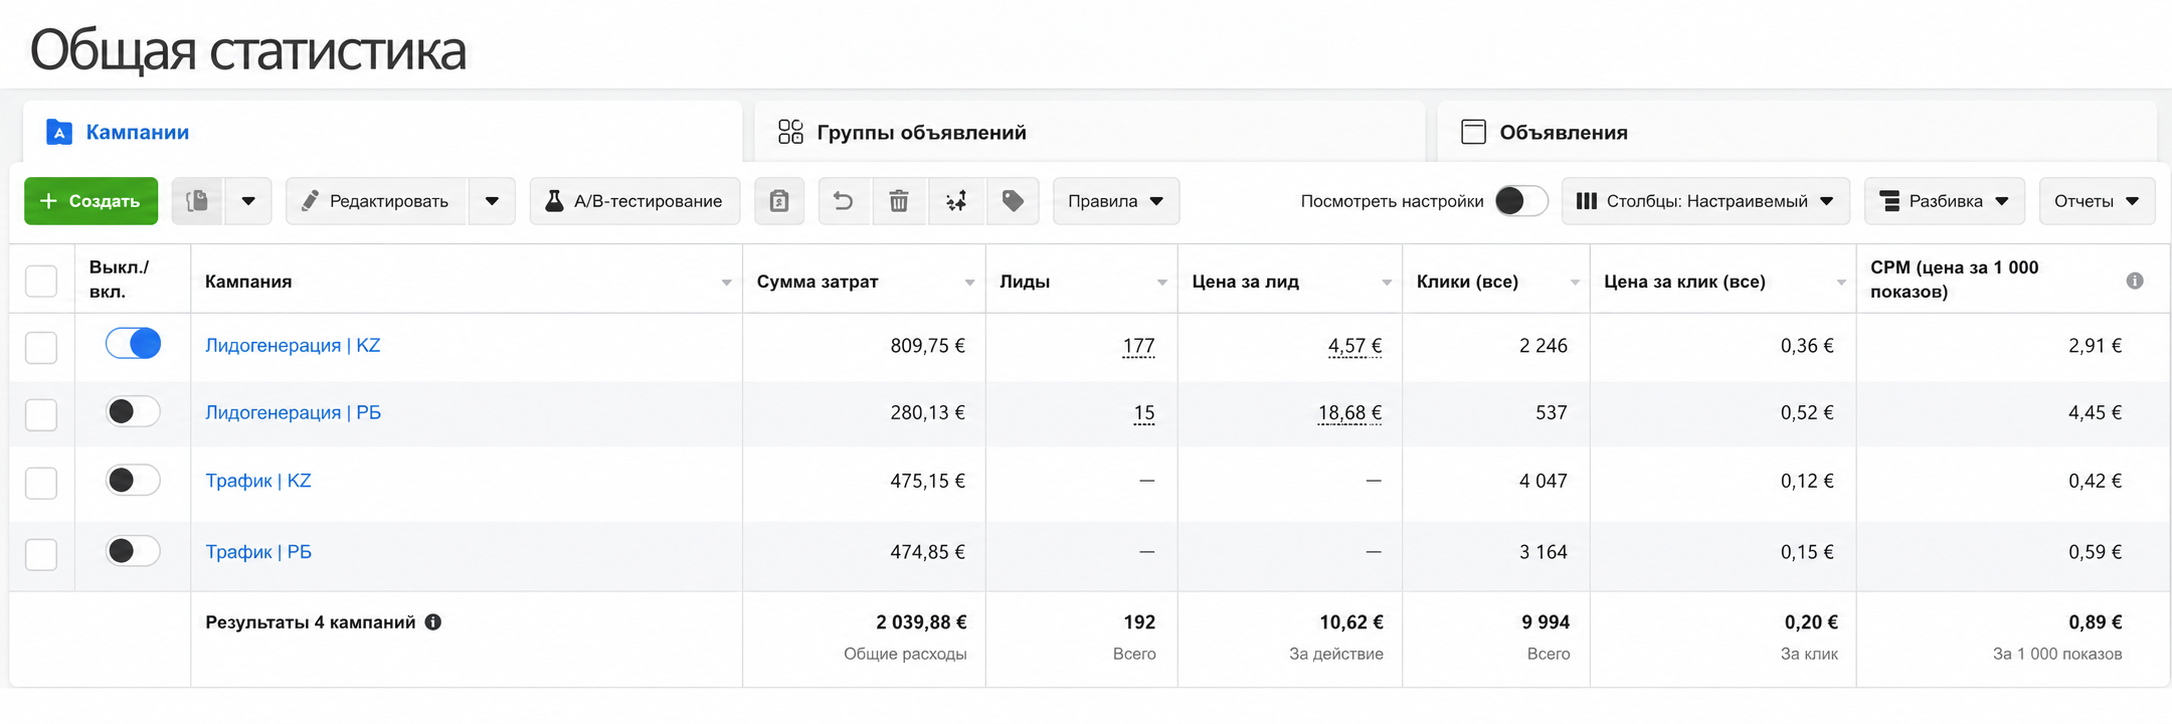Enable Трафик | KZ campaign toggle

(133, 480)
